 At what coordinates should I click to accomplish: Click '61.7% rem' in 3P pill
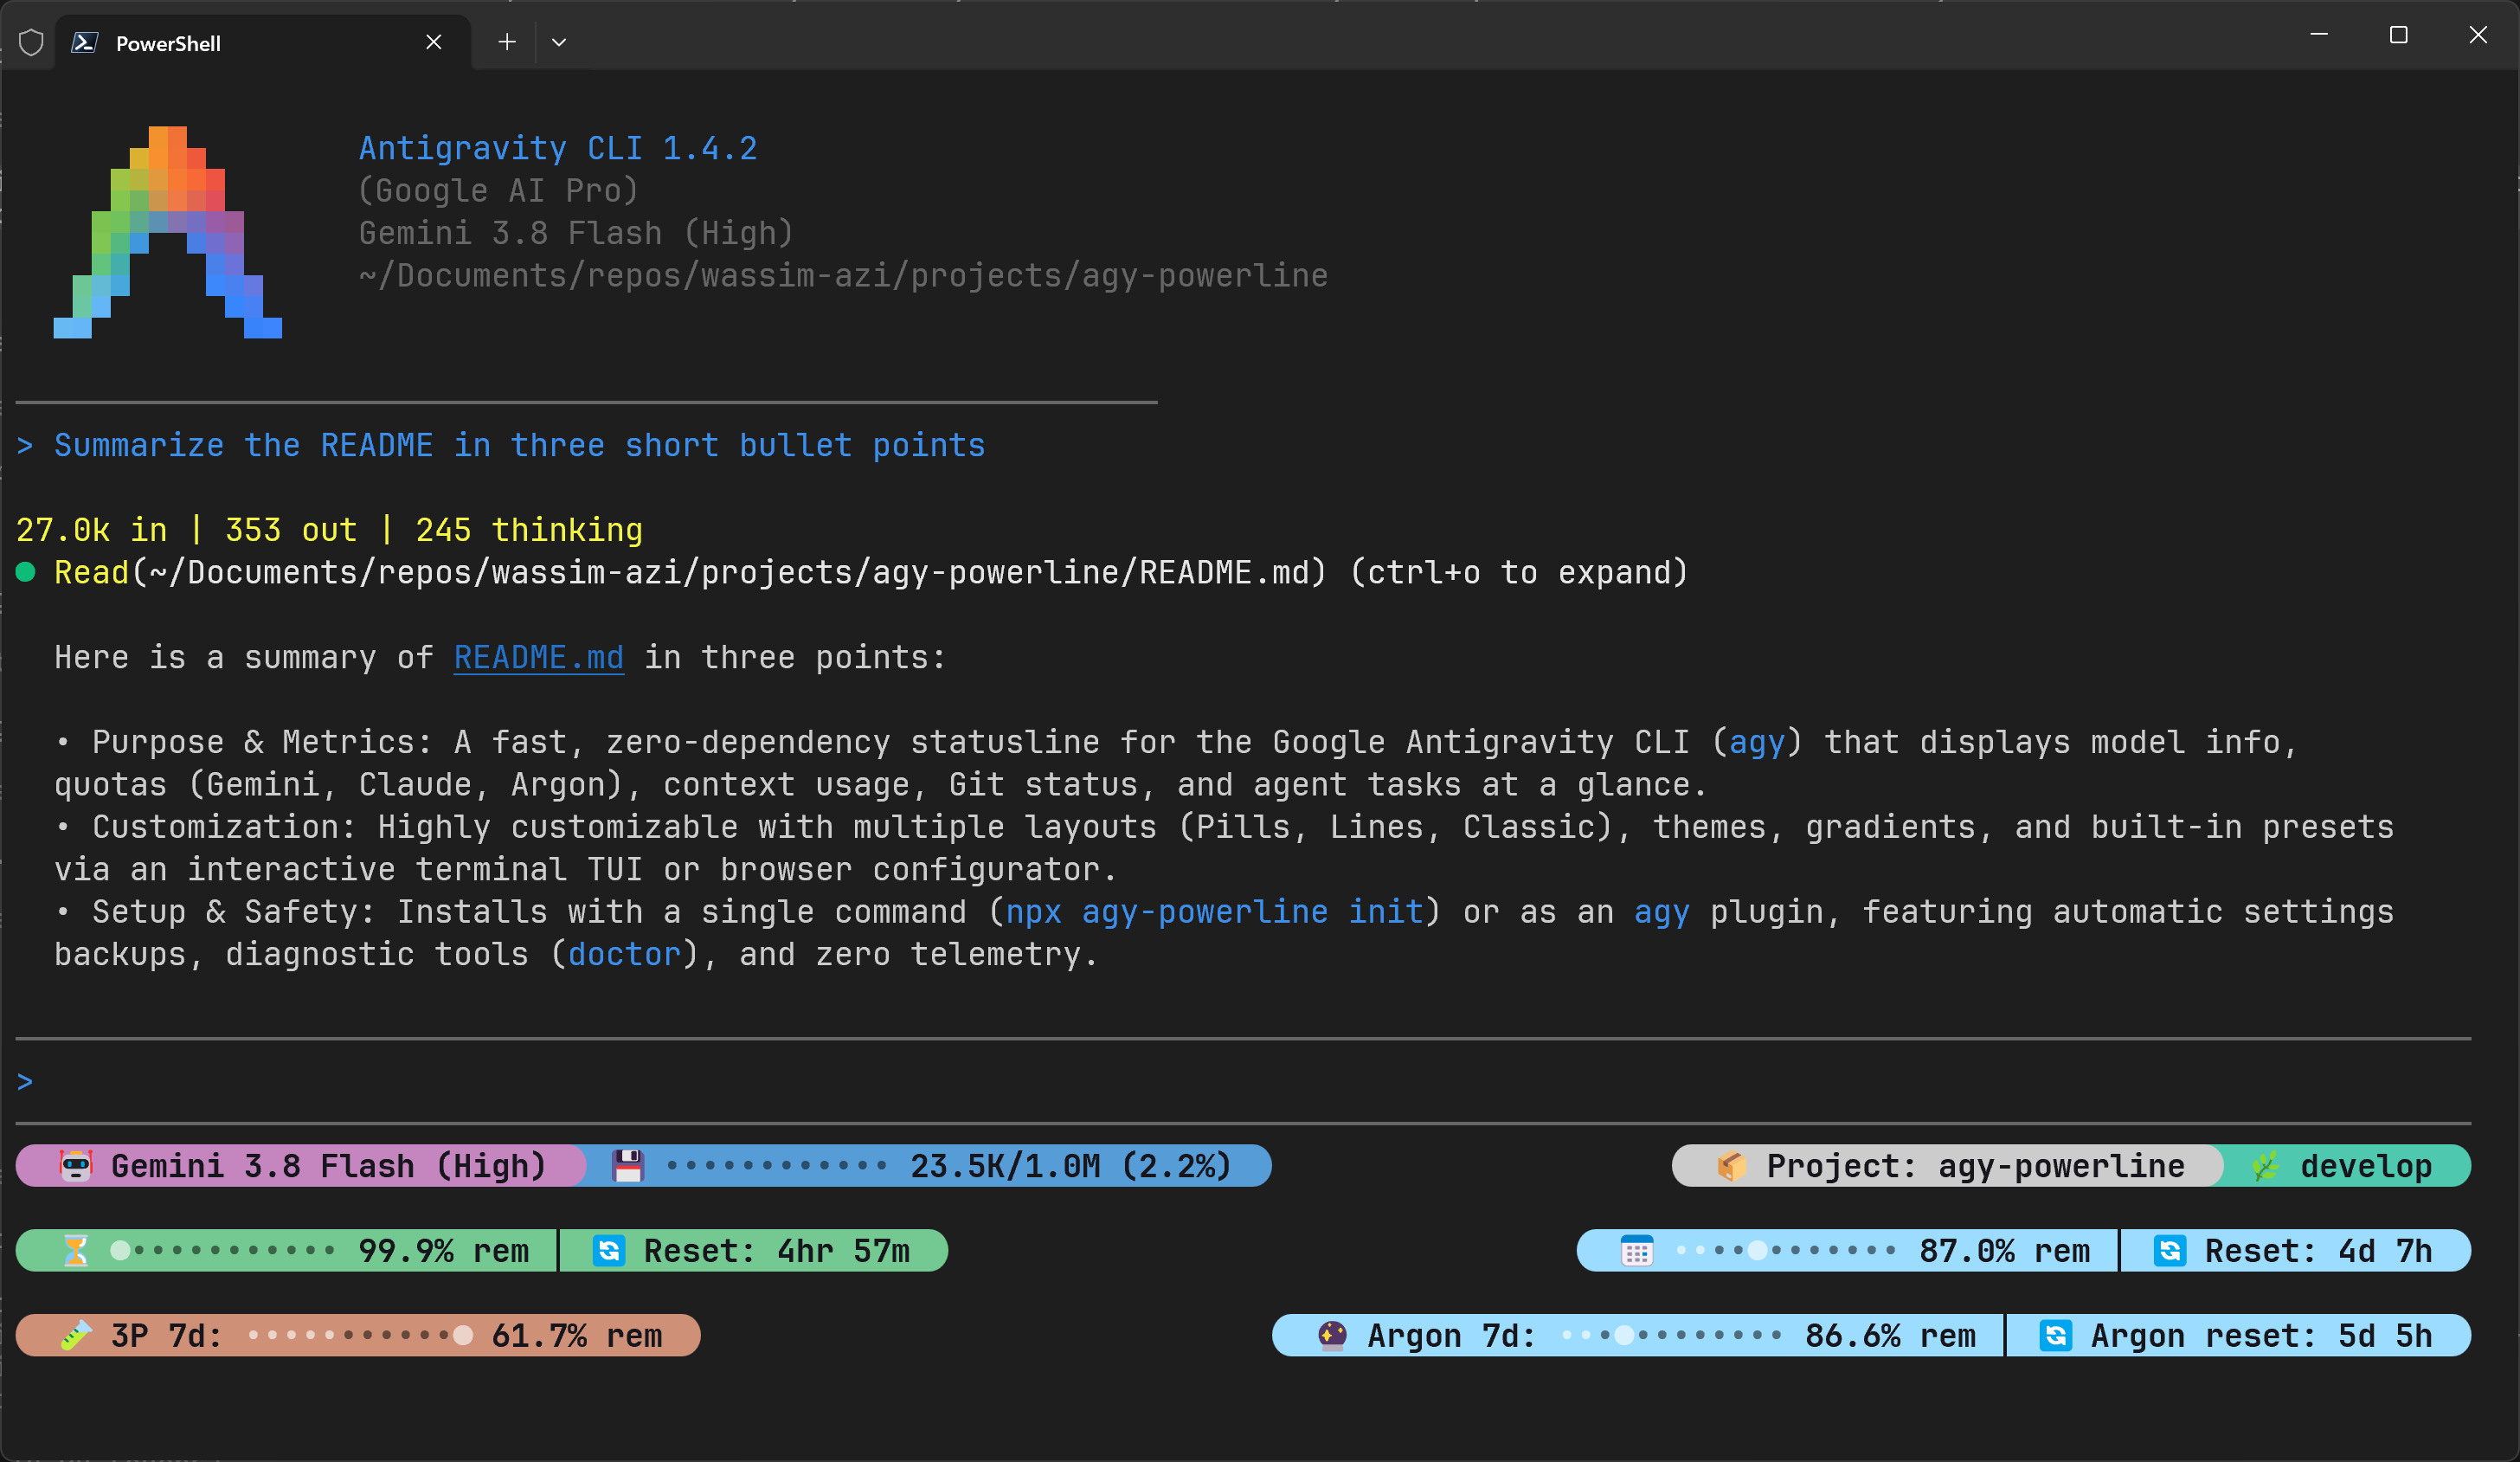click(x=577, y=1335)
